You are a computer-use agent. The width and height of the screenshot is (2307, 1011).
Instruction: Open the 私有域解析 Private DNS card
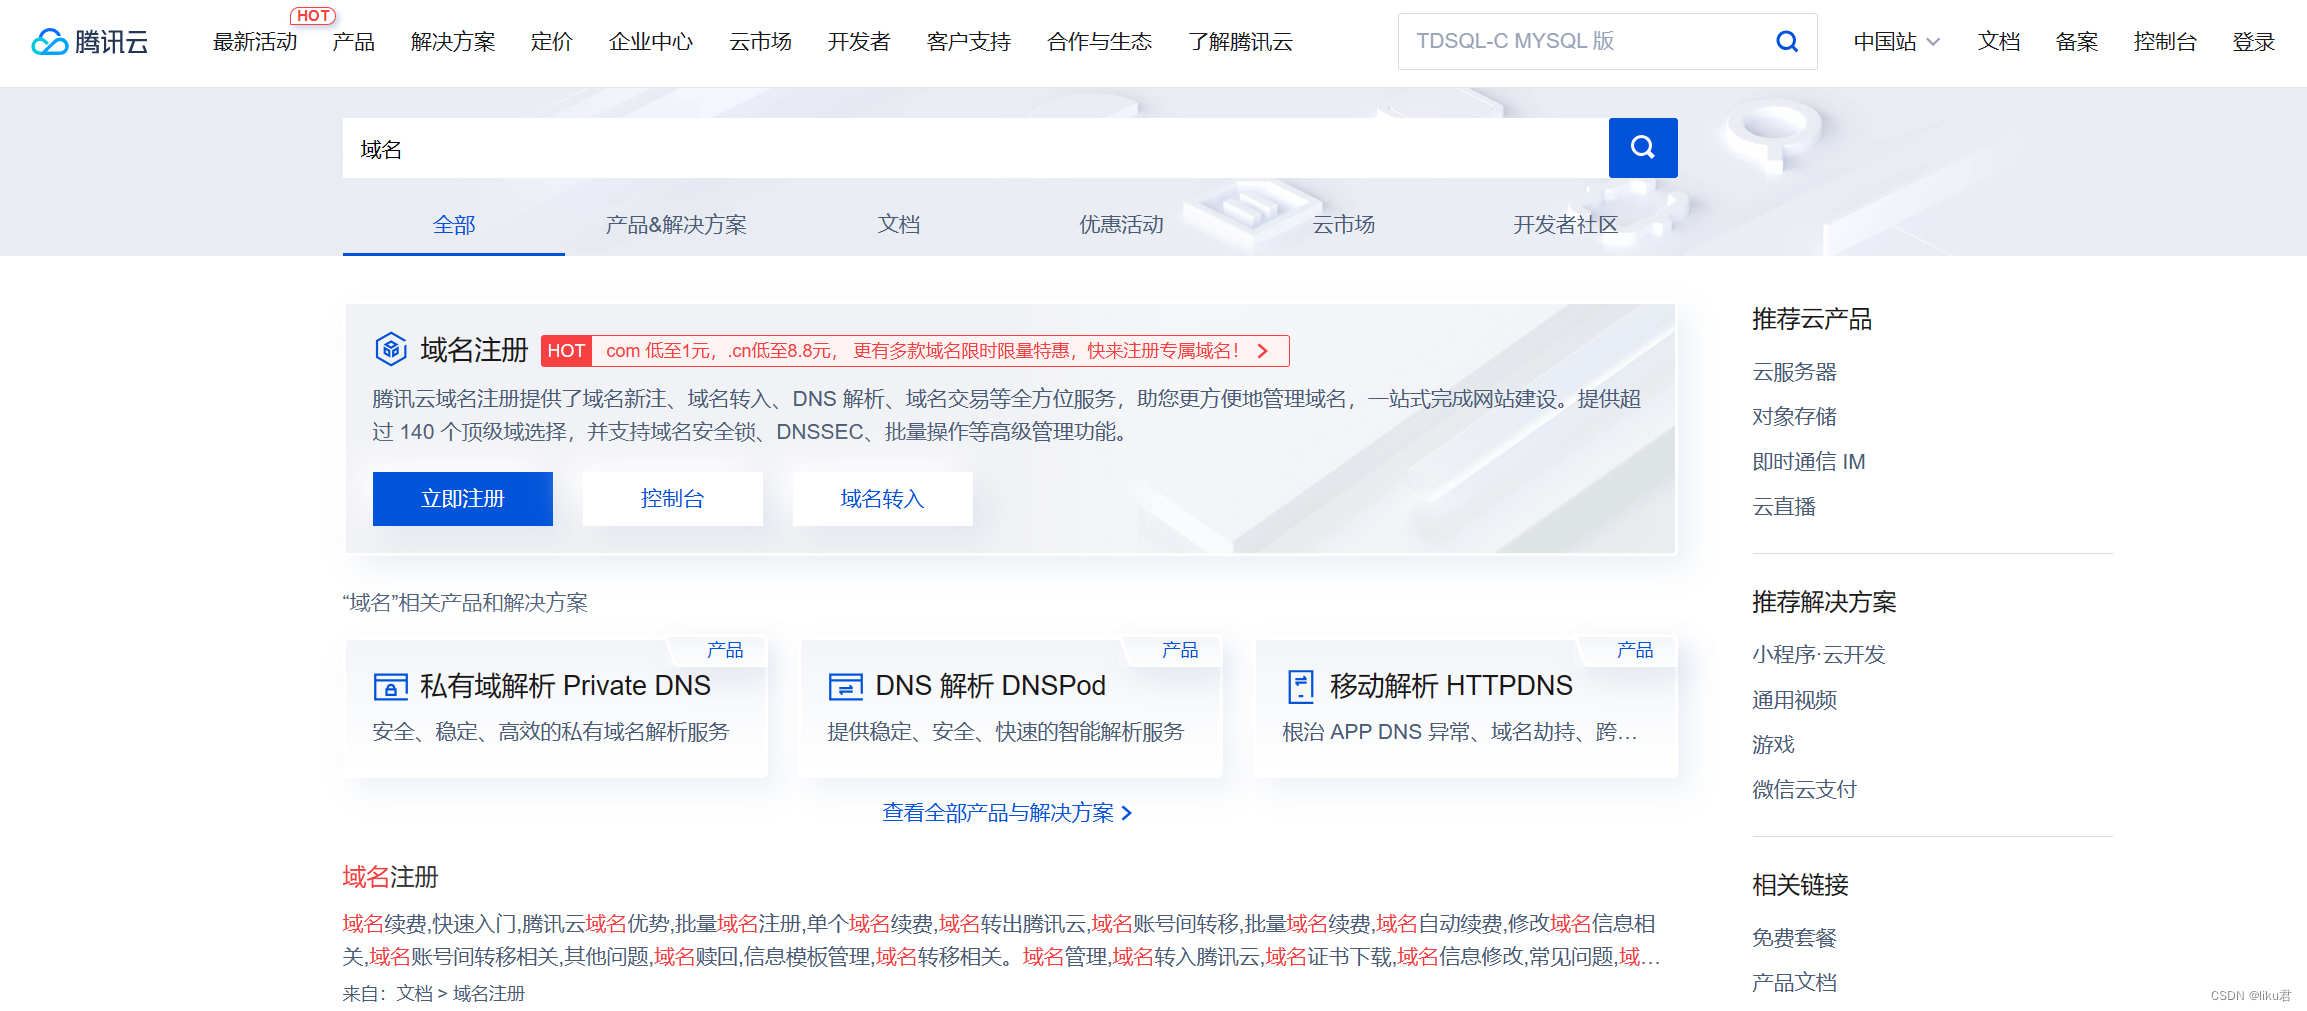(x=556, y=708)
